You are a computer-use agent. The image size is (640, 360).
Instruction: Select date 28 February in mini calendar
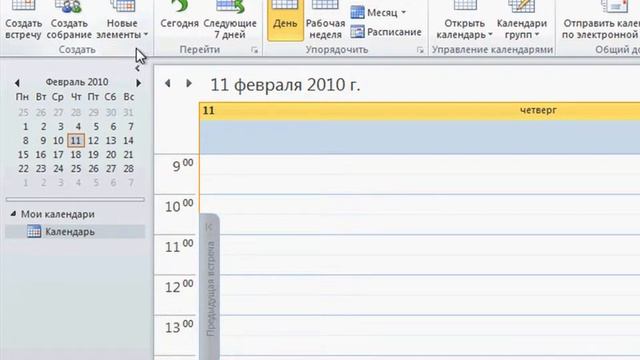pos(128,169)
